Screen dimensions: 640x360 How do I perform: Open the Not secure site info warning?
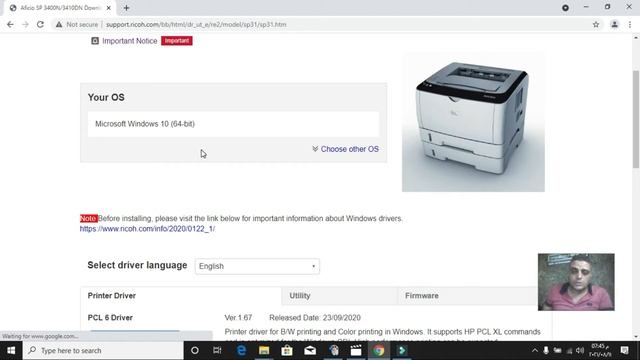pyautogui.click(x=77, y=24)
